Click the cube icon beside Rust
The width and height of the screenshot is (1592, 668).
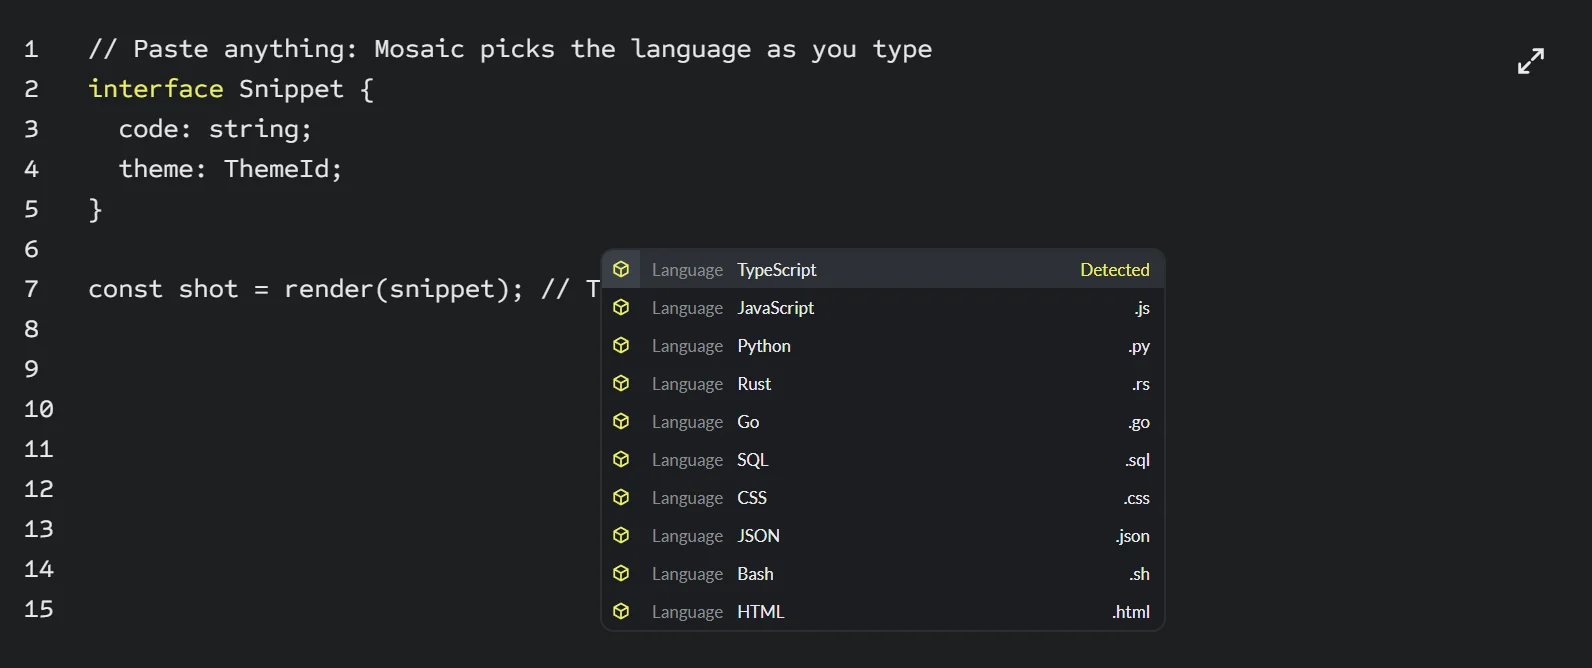tap(621, 384)
